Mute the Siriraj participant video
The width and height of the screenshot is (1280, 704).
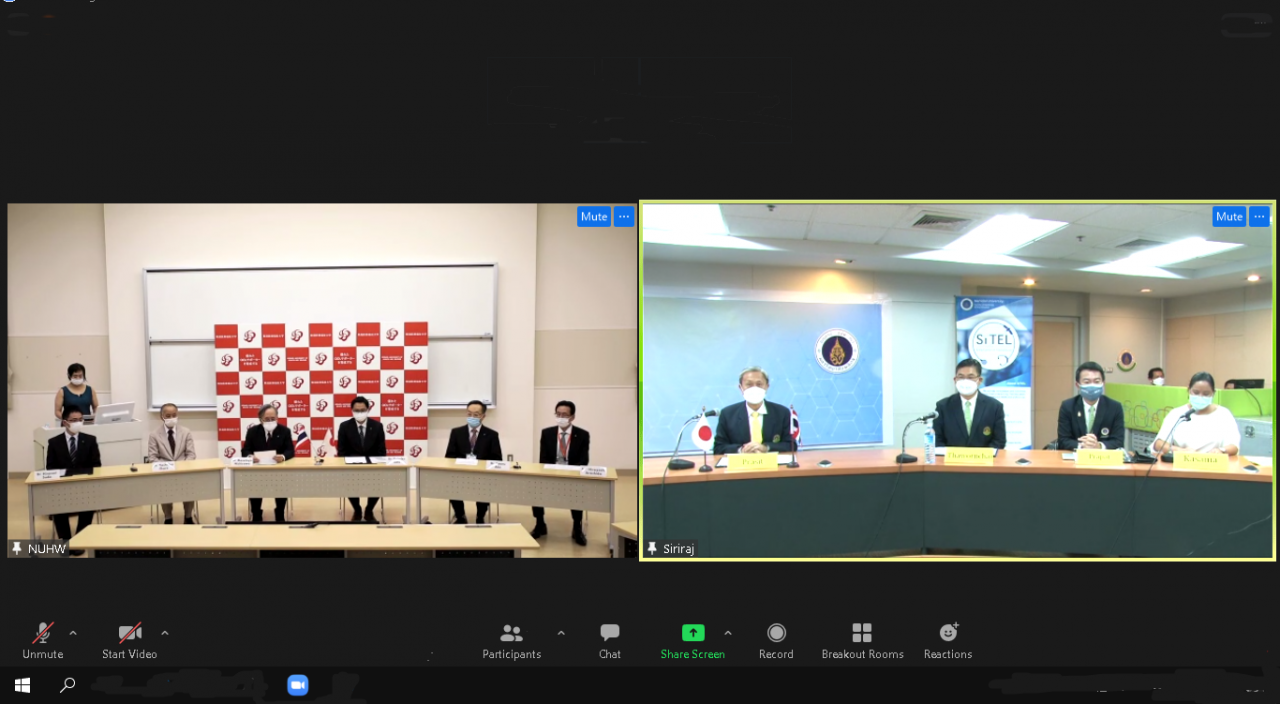coord(1229,217)
